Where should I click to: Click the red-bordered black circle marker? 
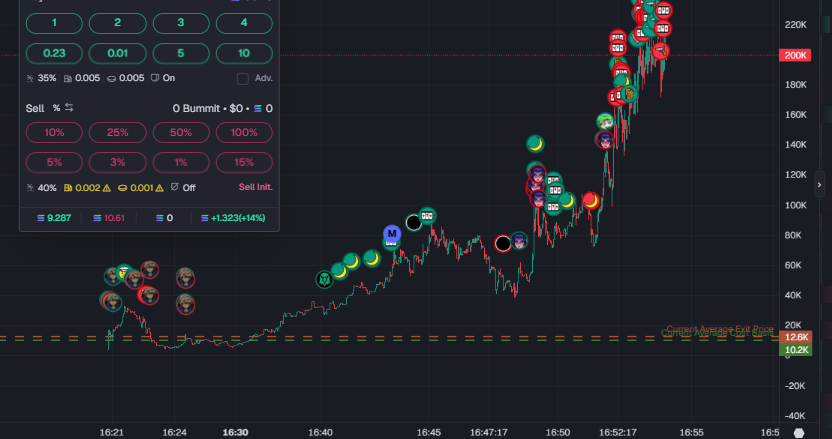click(x=502, y=244)
